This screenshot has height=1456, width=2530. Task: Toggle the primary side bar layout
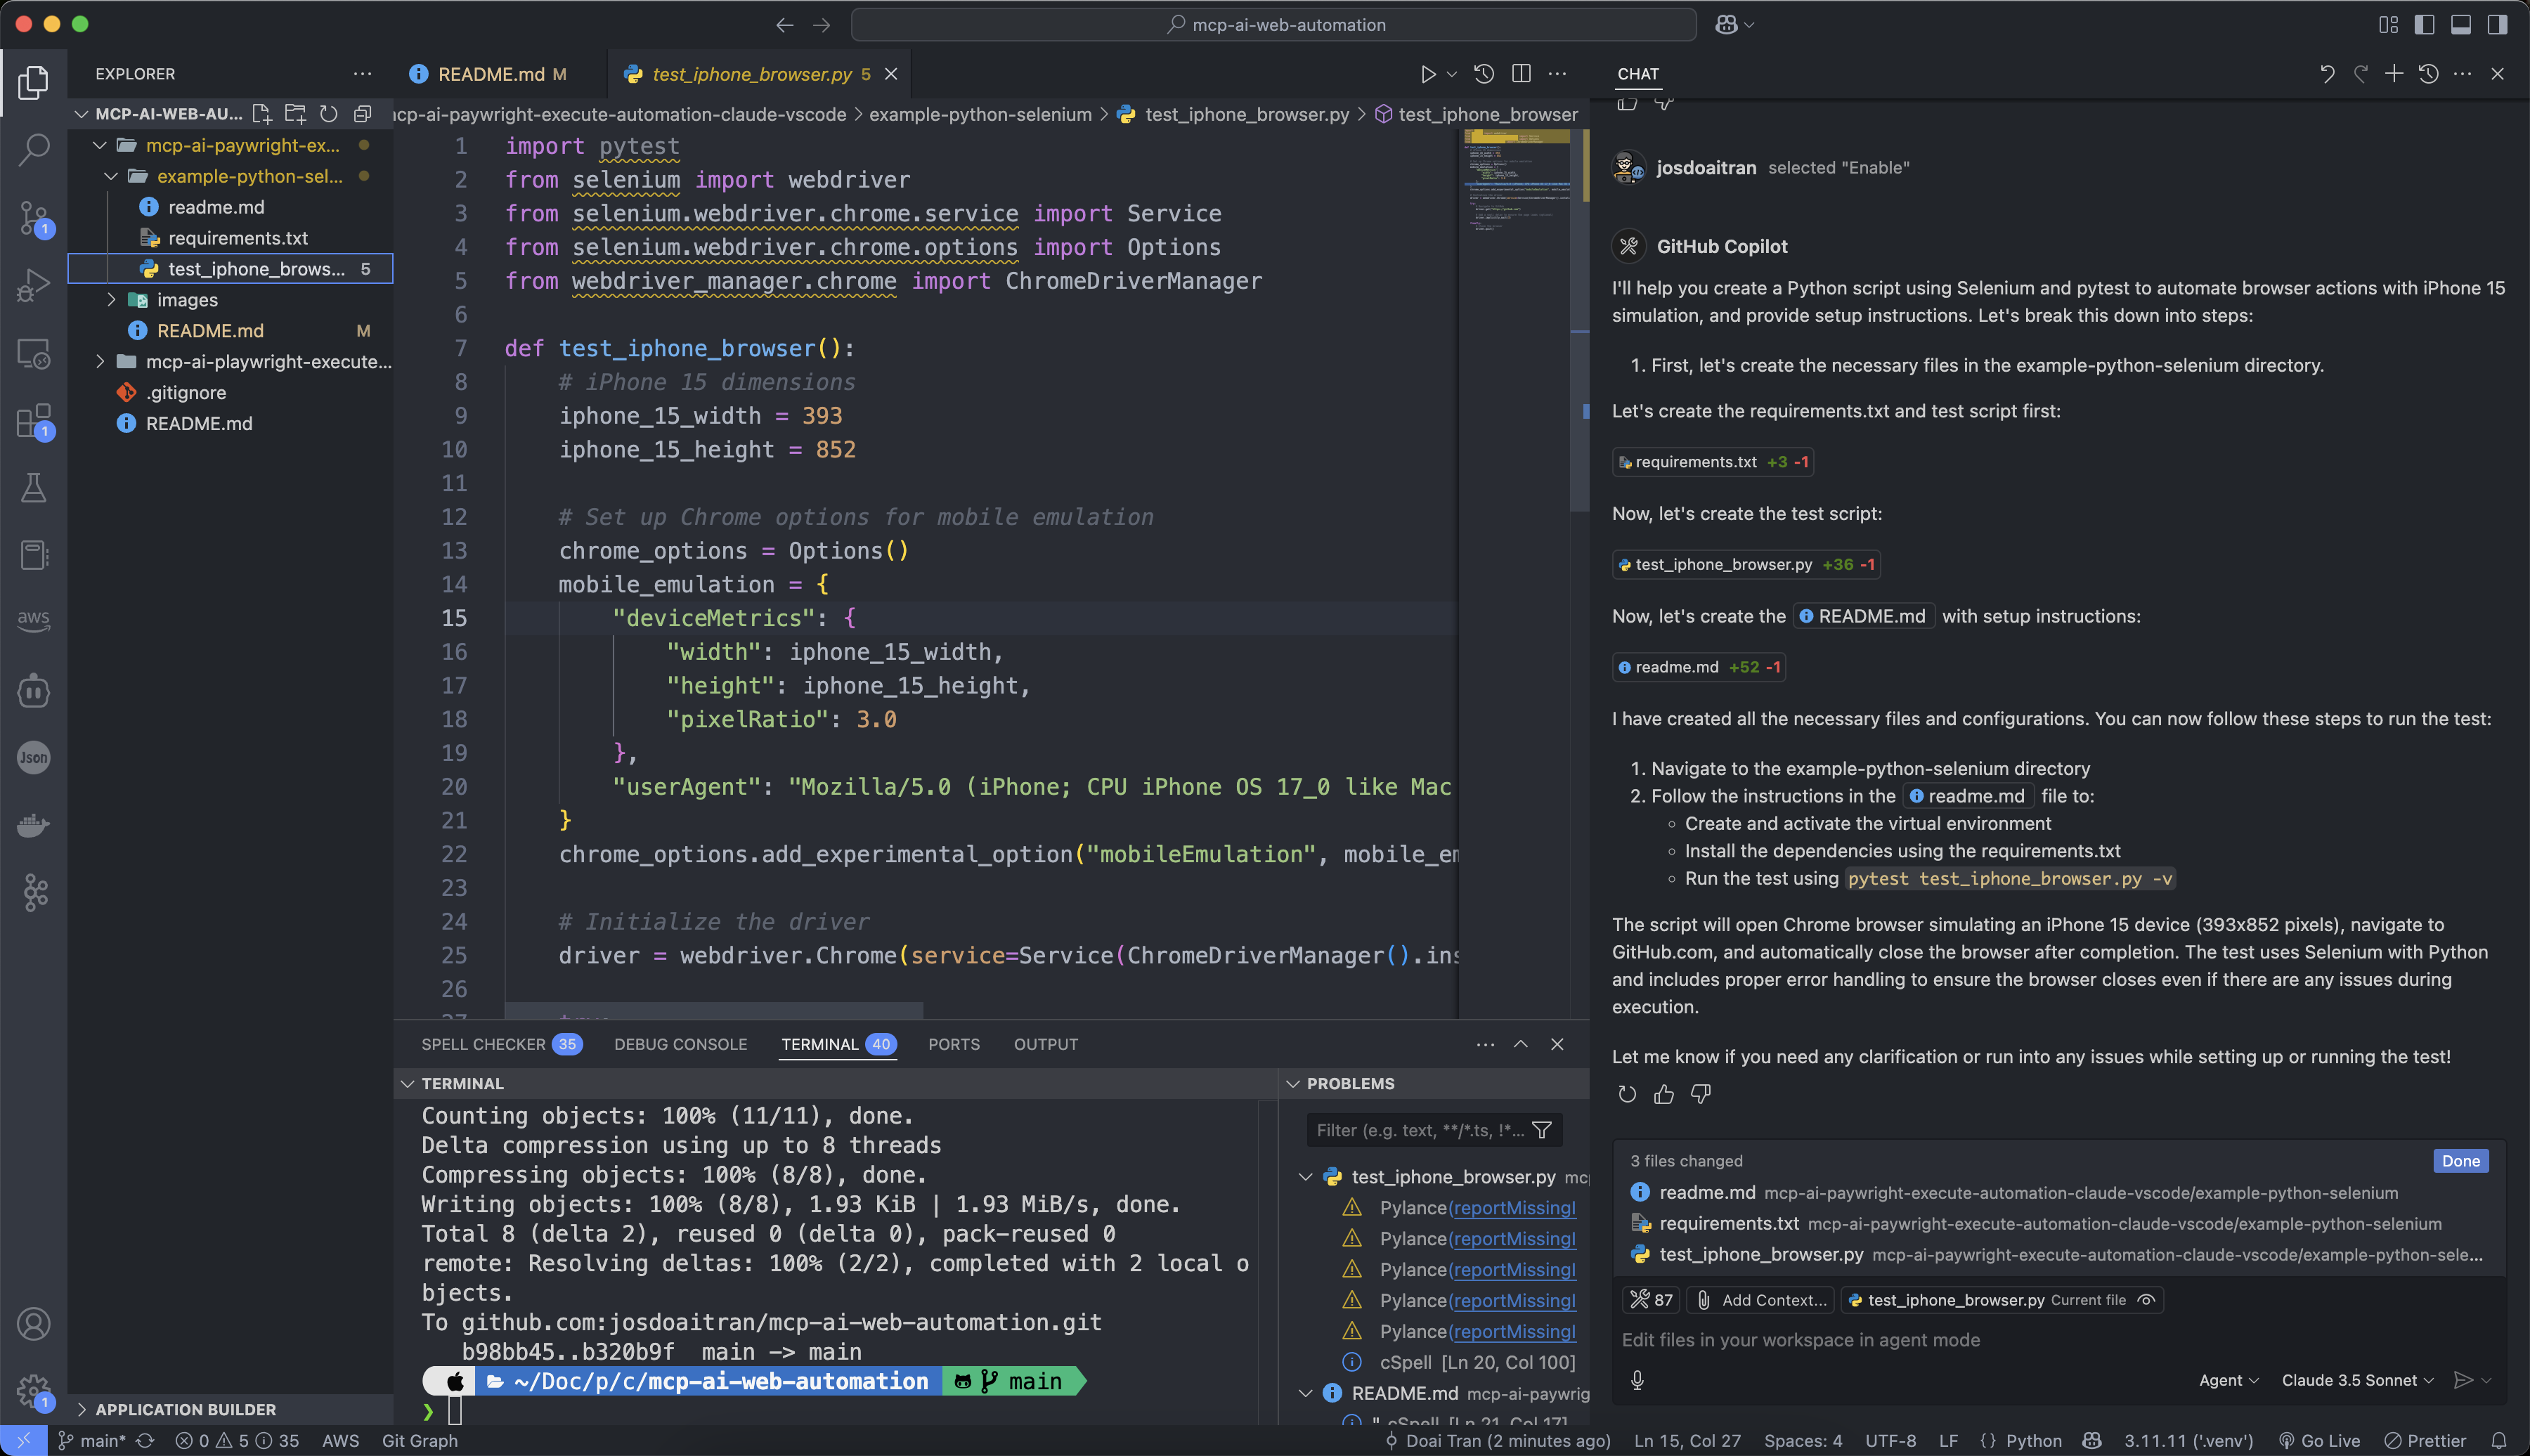click(2424, 25)
